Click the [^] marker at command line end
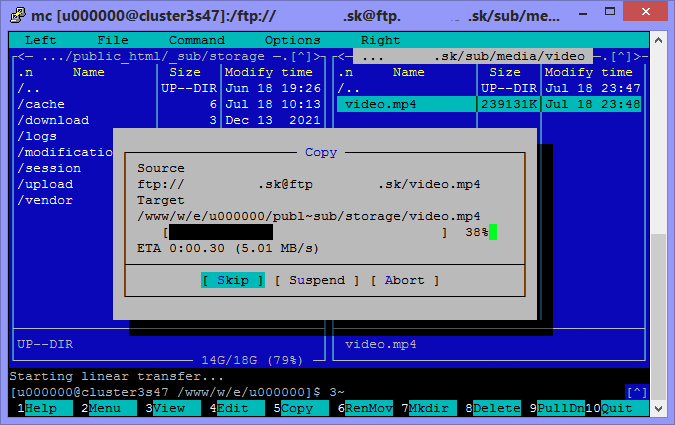 [636, 392]
